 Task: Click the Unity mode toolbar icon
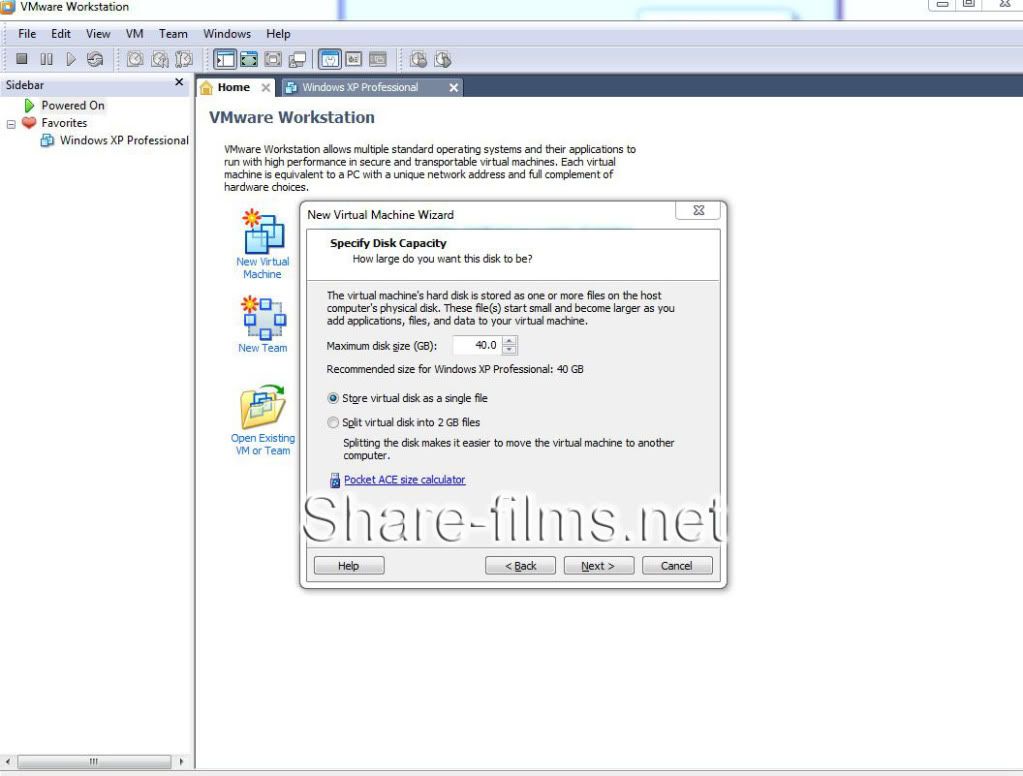pyautogui.click(x=297, y=59)
